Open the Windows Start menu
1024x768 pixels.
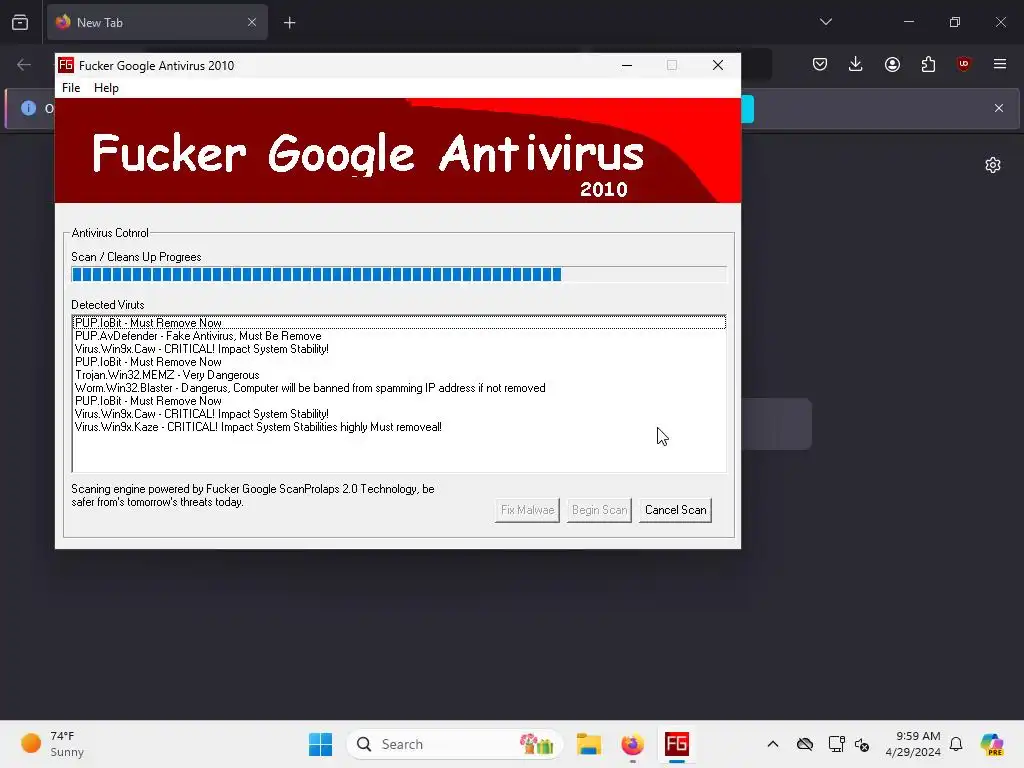(320, 744)
